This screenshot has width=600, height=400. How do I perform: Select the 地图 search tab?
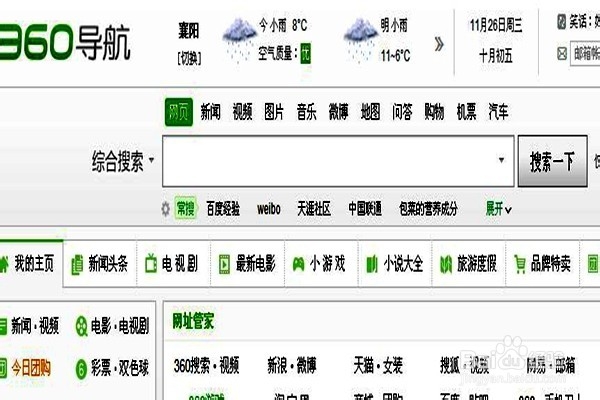(370, 112)
